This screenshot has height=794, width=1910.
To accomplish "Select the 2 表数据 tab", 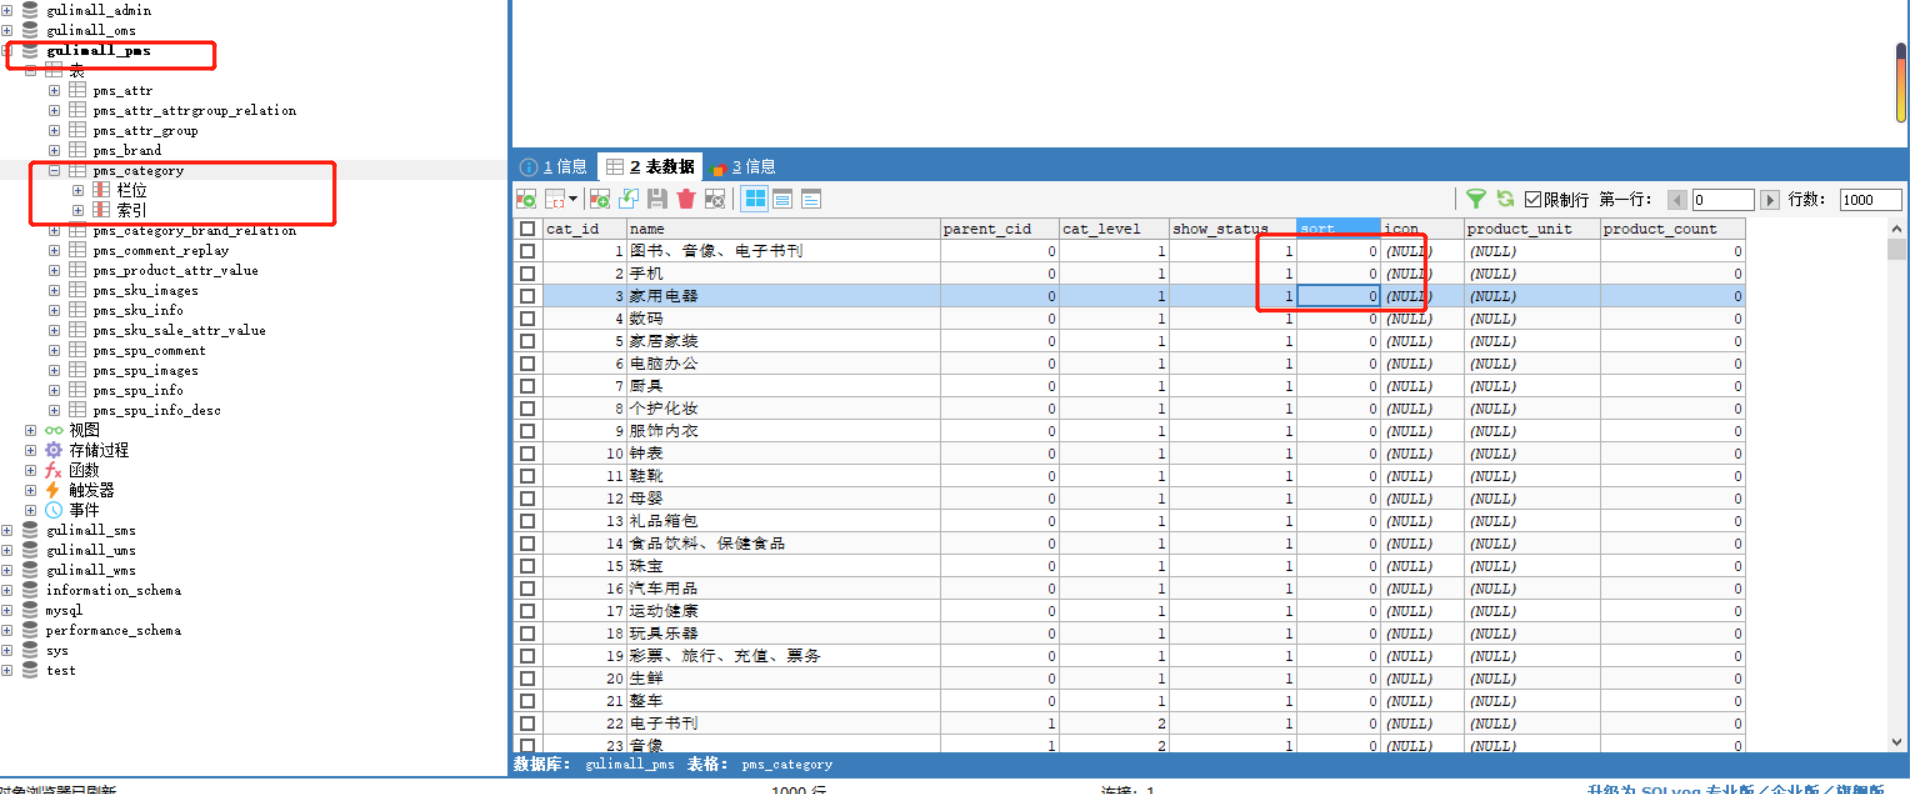I will click(650, 166).
